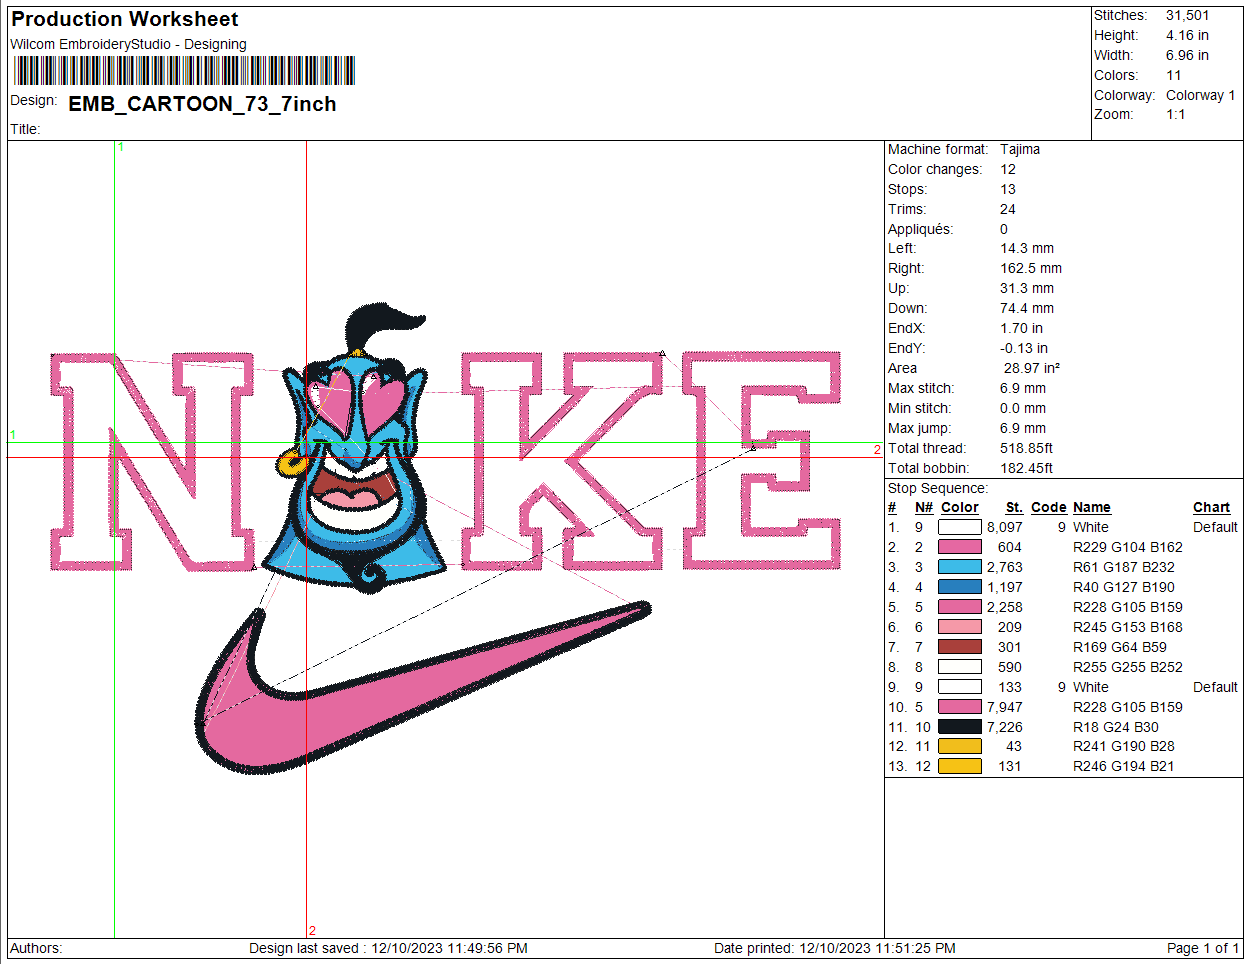This screenshot has height=964, width=1248.
Task: Click the thread name R245 G153 B168
Action: pyautogui.click(x=1128, y=627)
